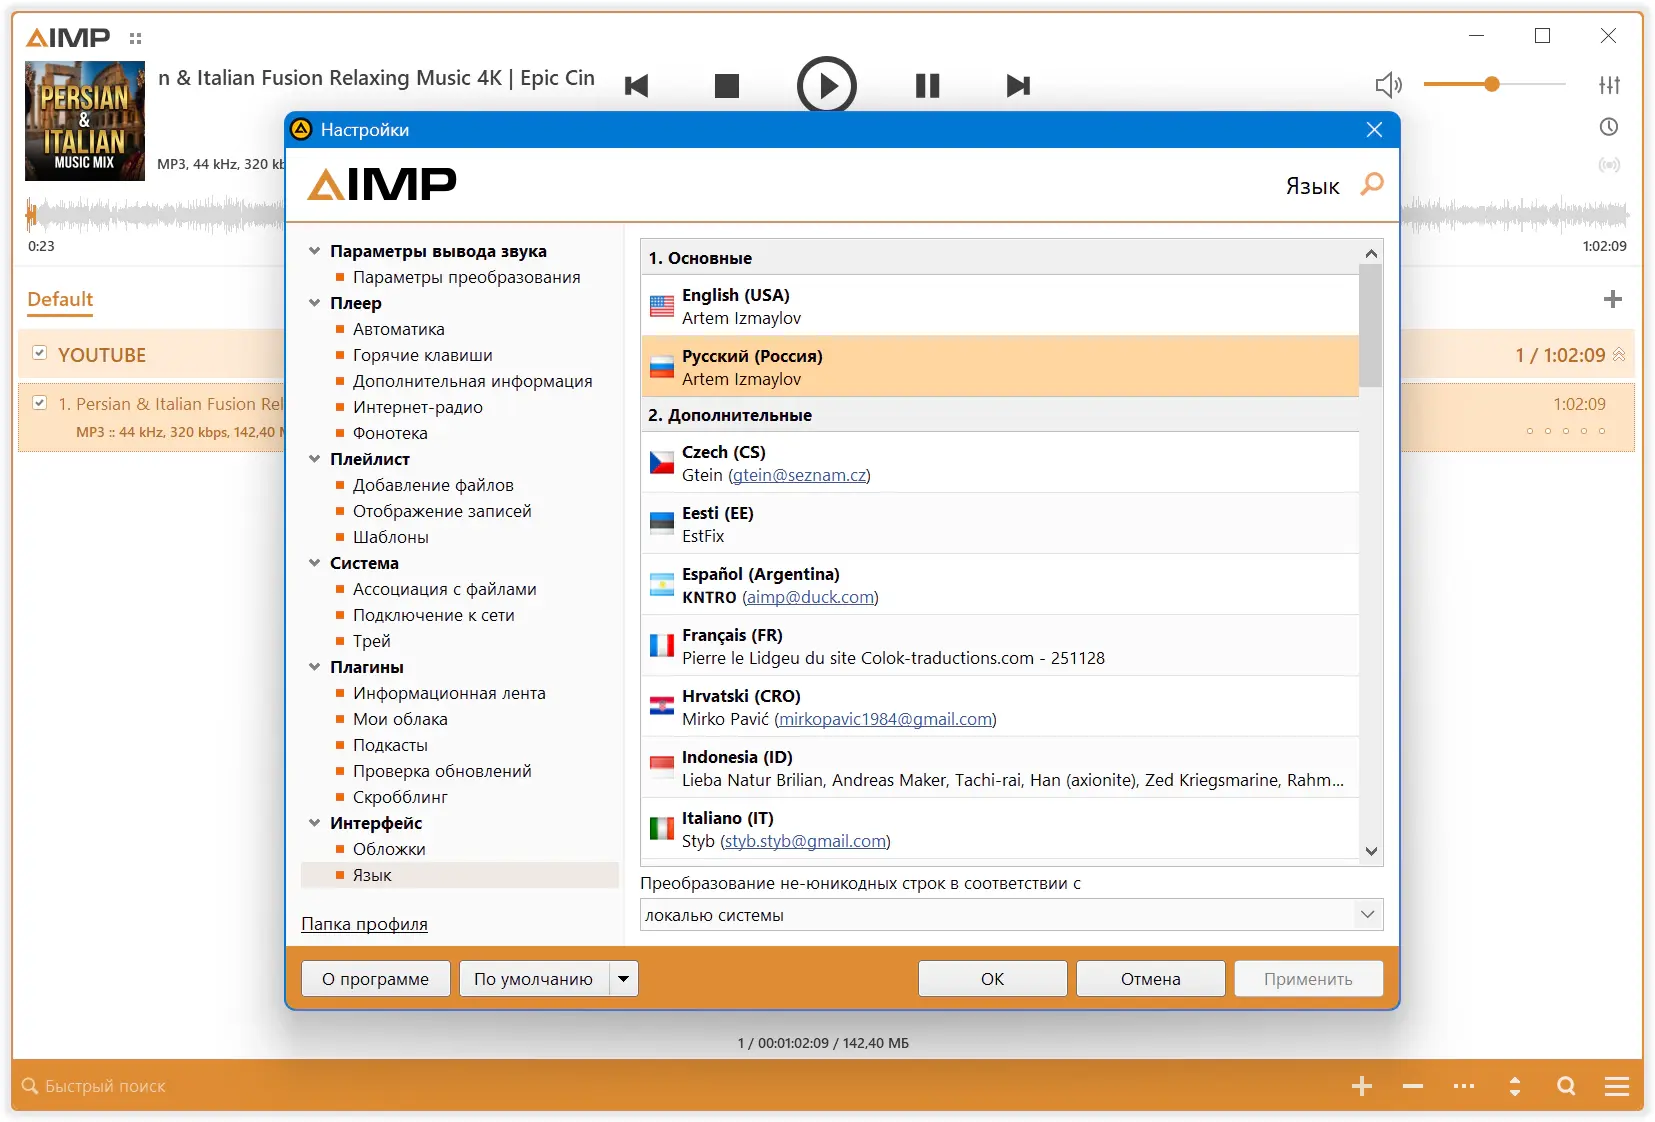Open Горячие клавиши settings page
1655x1122 pixels.
423,355
